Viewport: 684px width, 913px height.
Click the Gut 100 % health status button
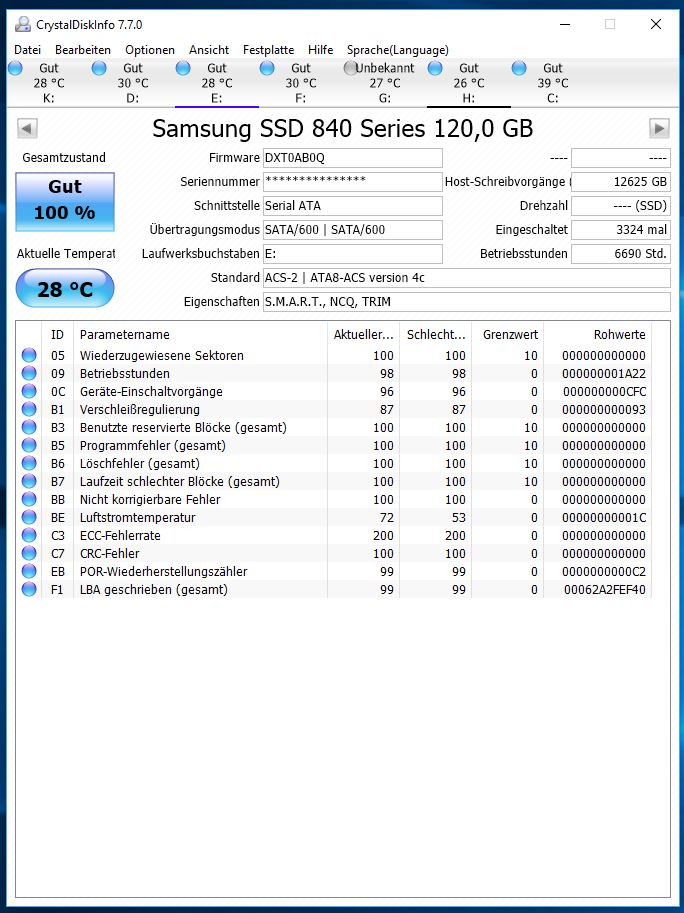tap(65, 201)
